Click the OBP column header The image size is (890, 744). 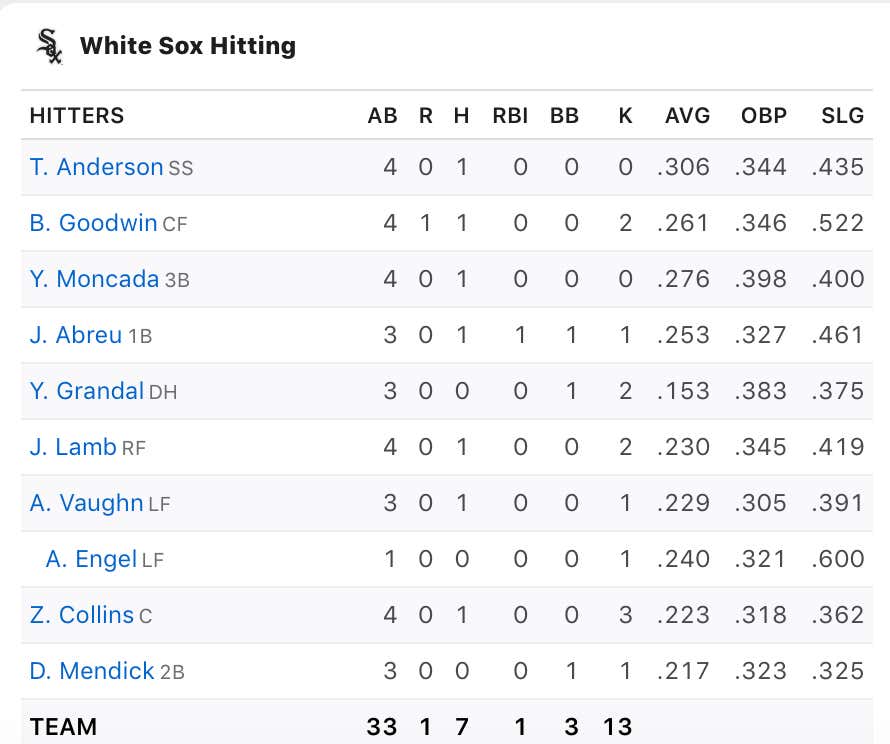[764, 116]
